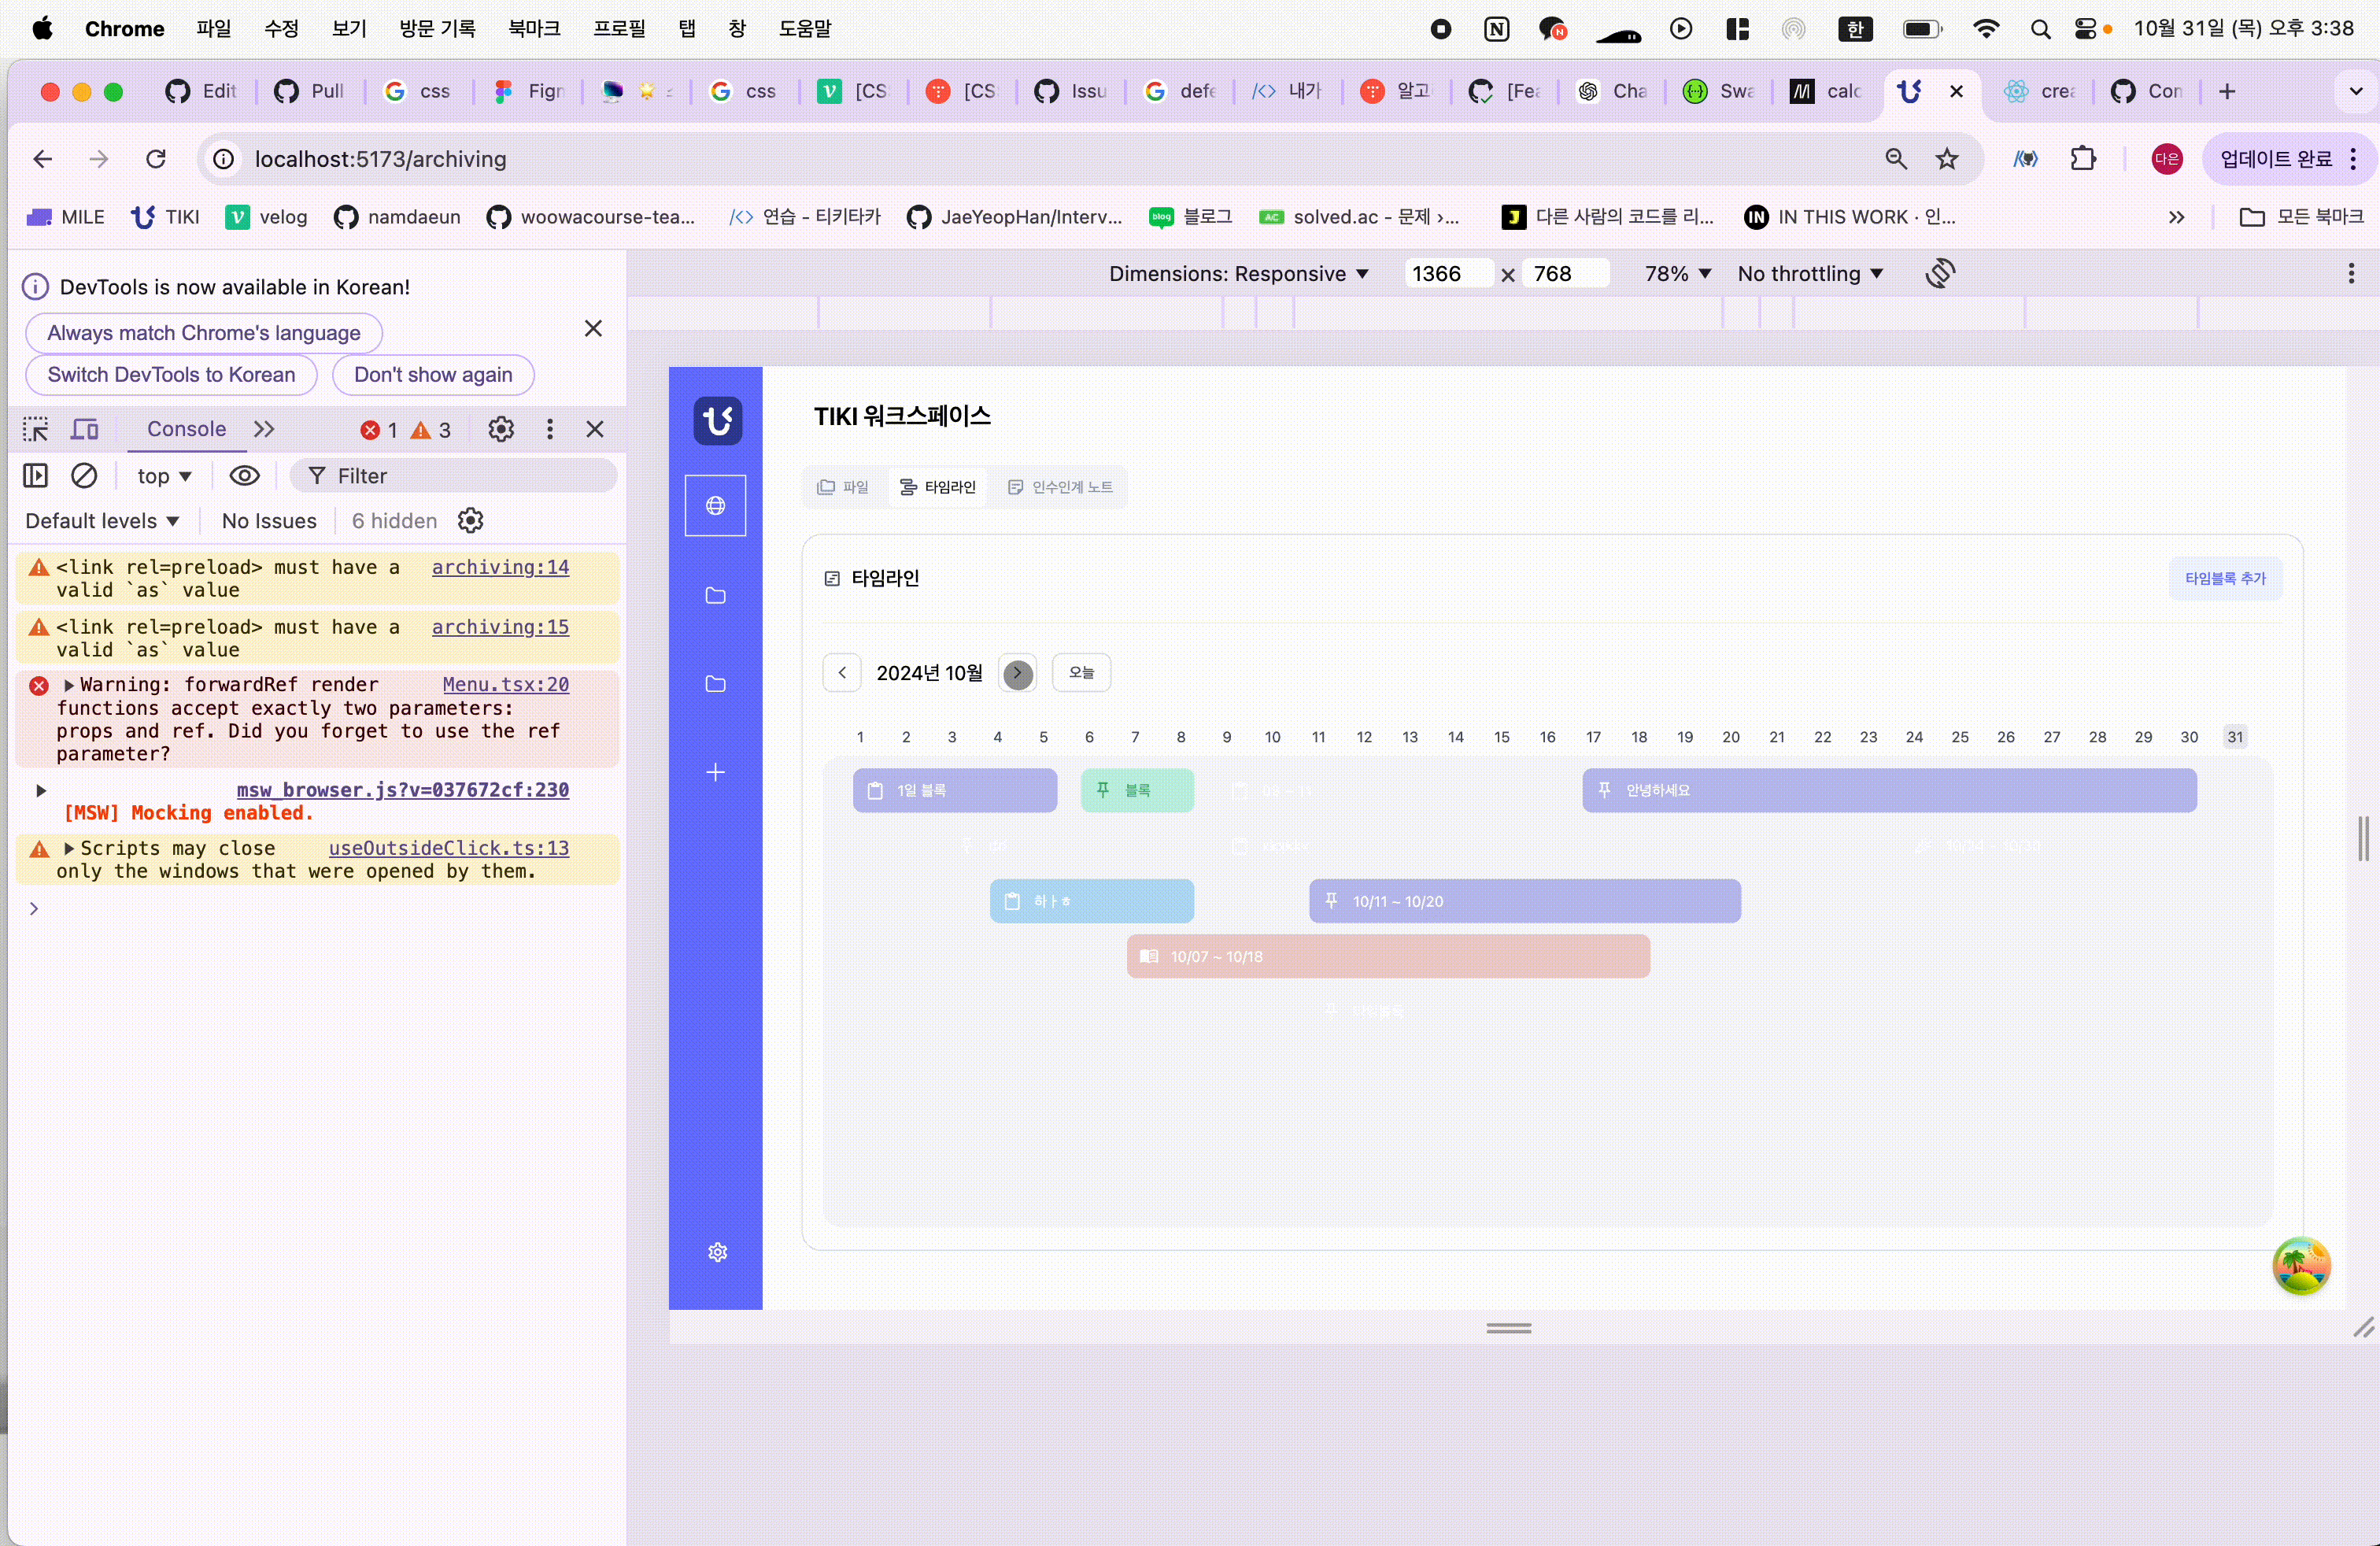Image resolution: width=2380 pixels, height=1546 pixels.
Task: Expand the forwardRef warning message
Action: (69, 685)
